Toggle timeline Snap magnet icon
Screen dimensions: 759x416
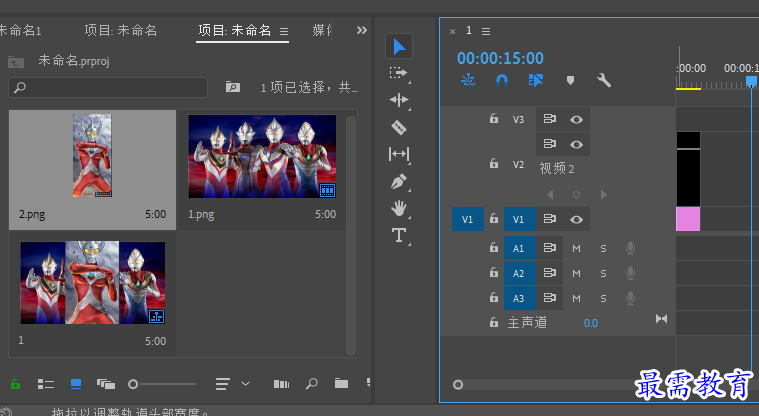502,80
